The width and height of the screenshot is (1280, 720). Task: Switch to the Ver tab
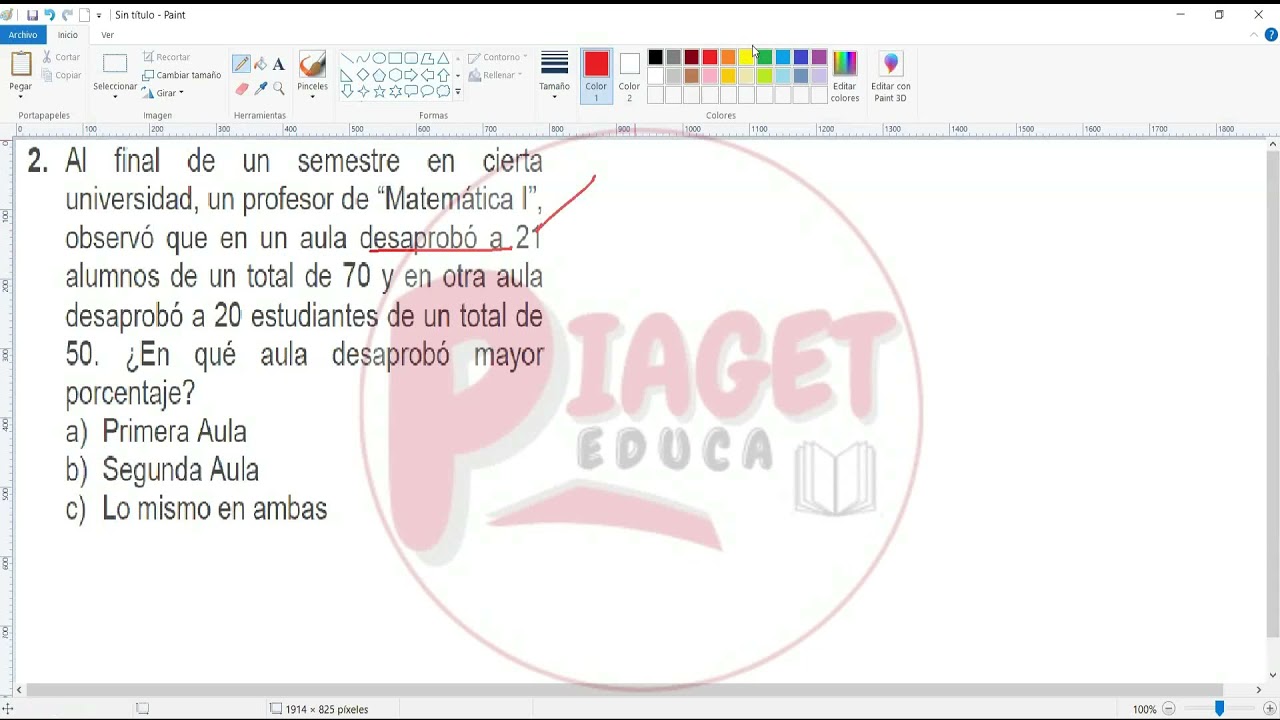pyautogui.click(x=107, y=35)
